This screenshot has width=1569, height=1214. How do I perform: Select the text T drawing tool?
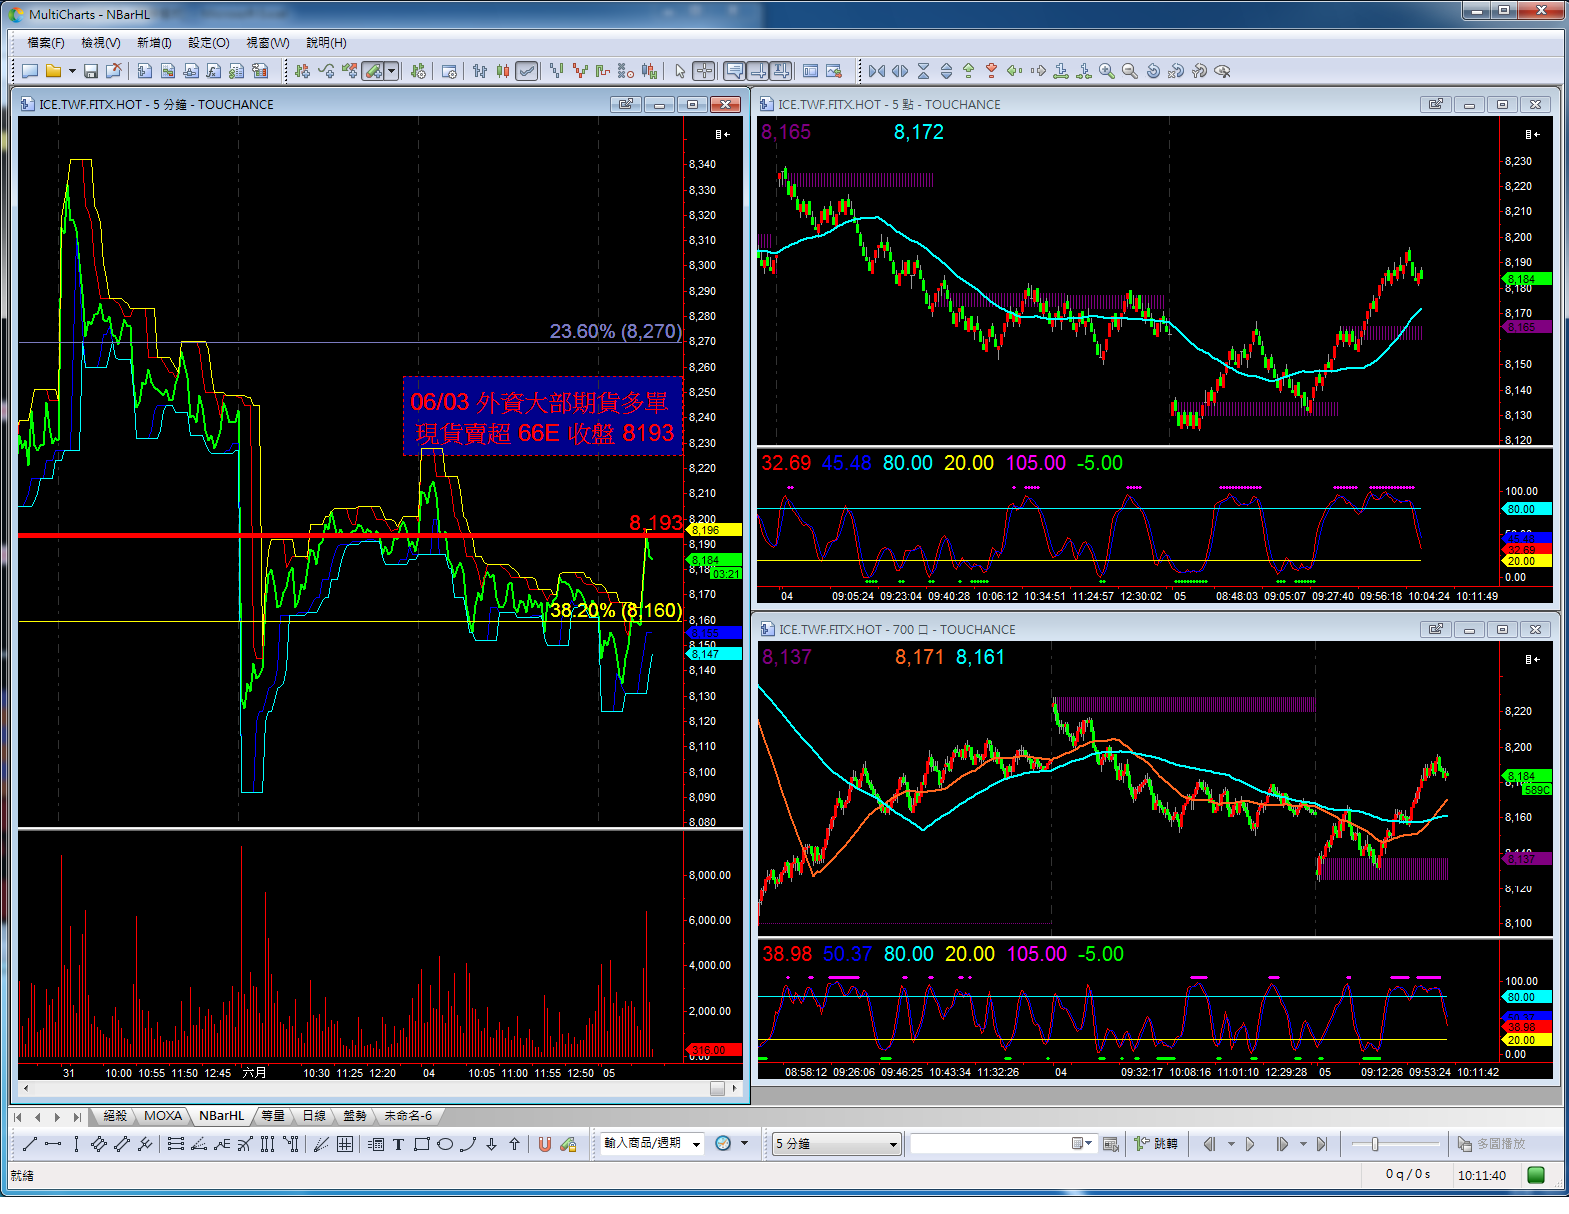398,1144
